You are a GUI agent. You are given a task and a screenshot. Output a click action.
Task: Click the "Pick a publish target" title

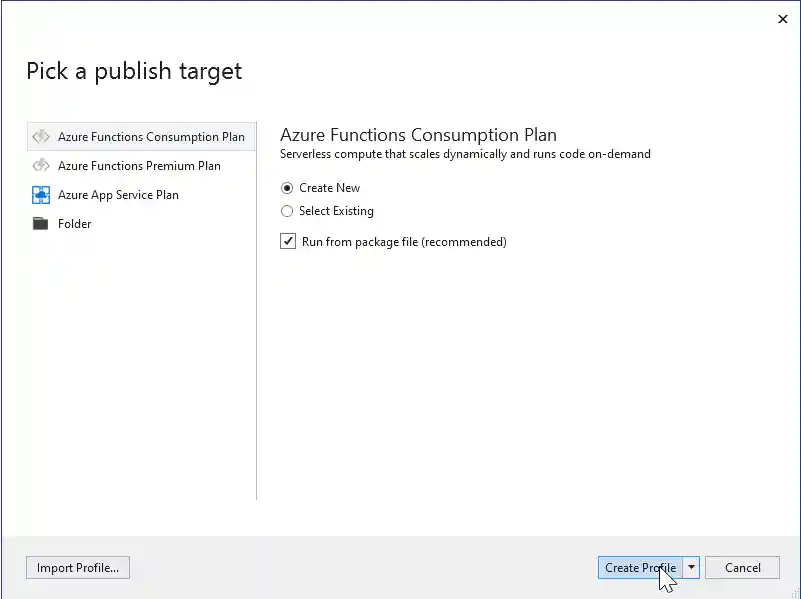[134, 71]
